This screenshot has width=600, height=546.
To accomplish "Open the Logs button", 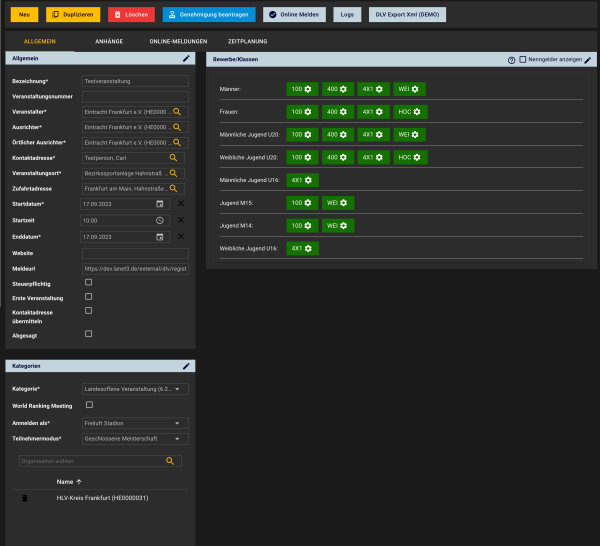I will coord(347,15).
